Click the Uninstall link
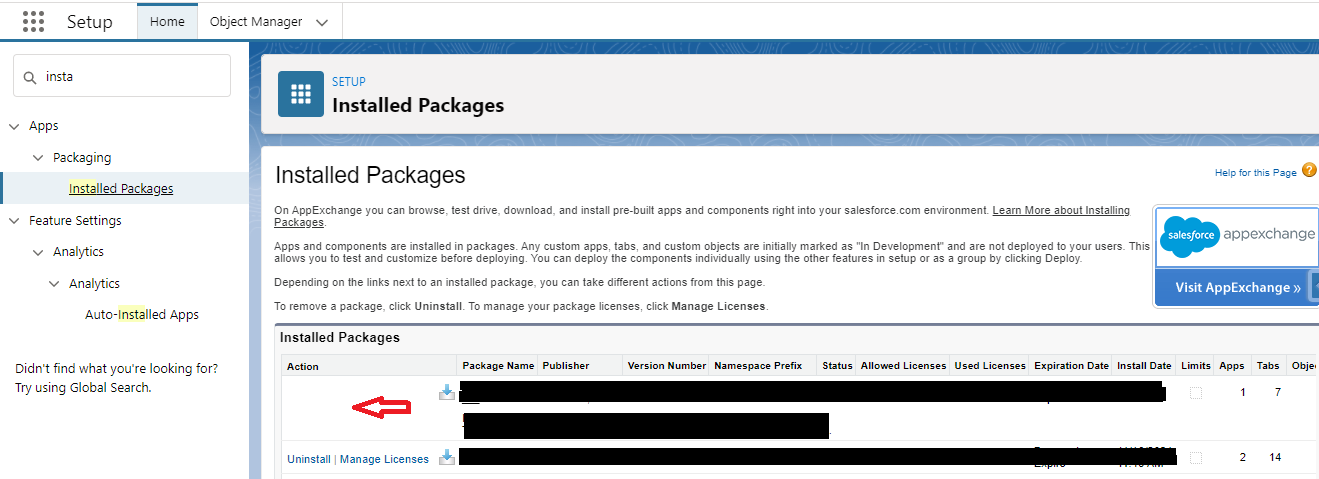This screenshot has height=479, width=1319. click(x=308, y=459)
